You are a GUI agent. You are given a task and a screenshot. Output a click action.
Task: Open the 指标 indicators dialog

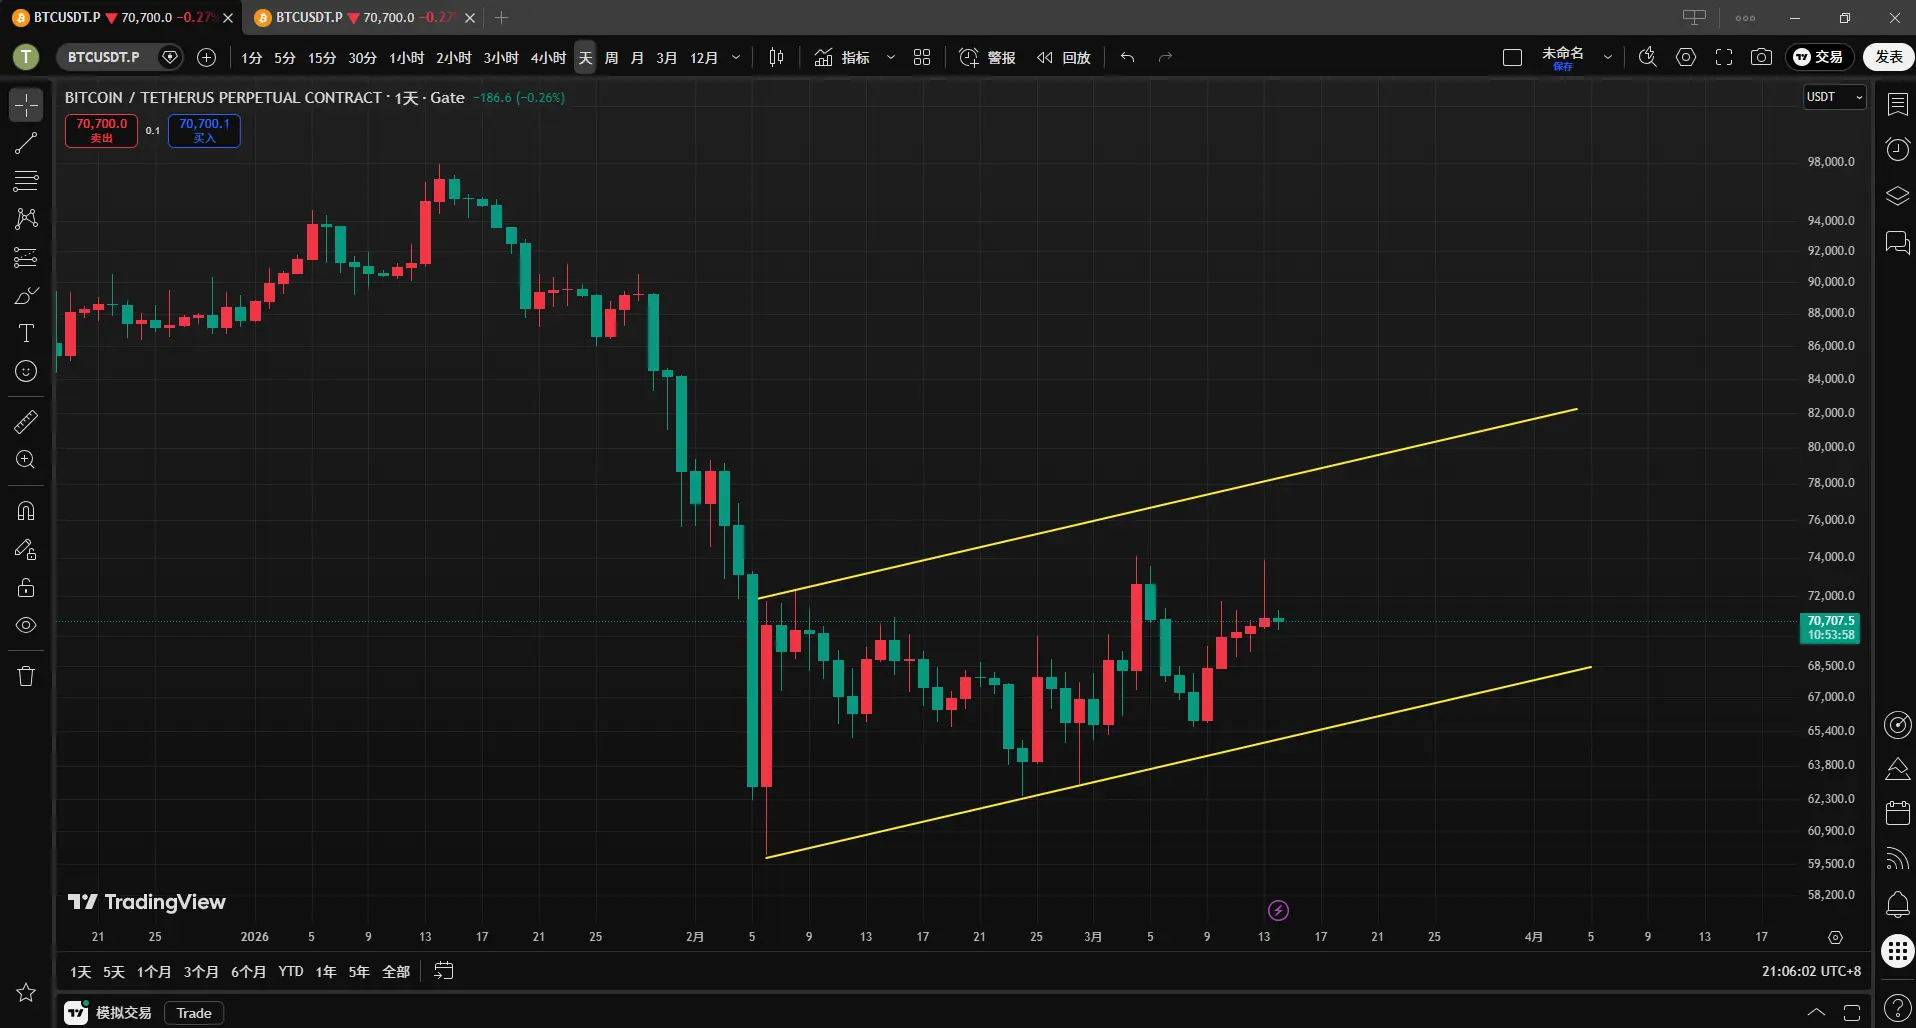(x=842, y=57)
